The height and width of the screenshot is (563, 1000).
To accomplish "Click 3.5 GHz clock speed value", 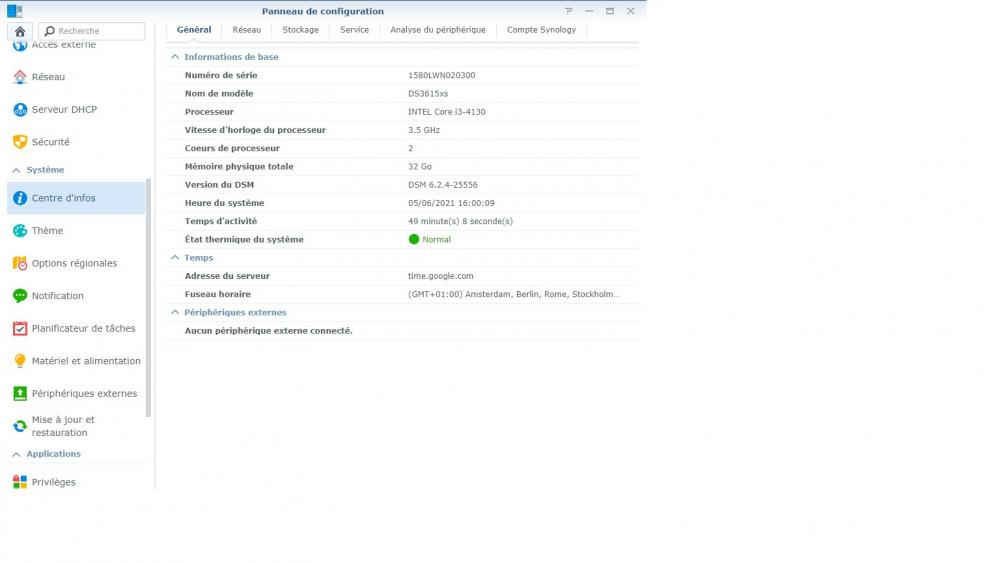I will (x=424, y=130).
